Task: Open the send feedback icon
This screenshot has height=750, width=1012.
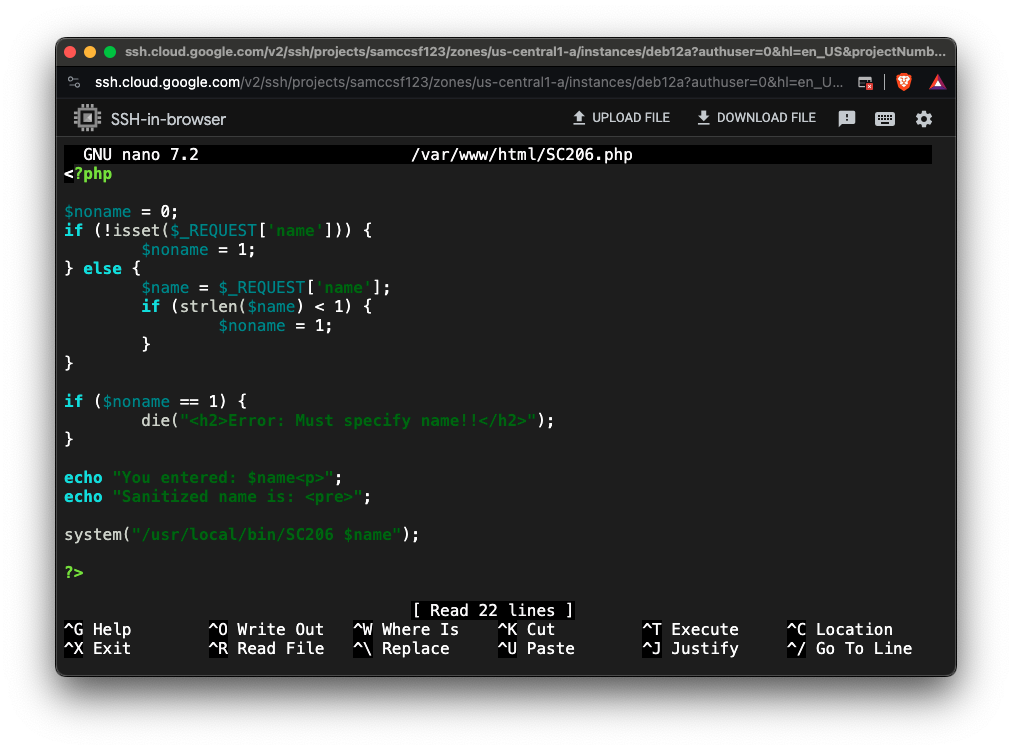Action: pyautogui.click(x=847, y=119)
